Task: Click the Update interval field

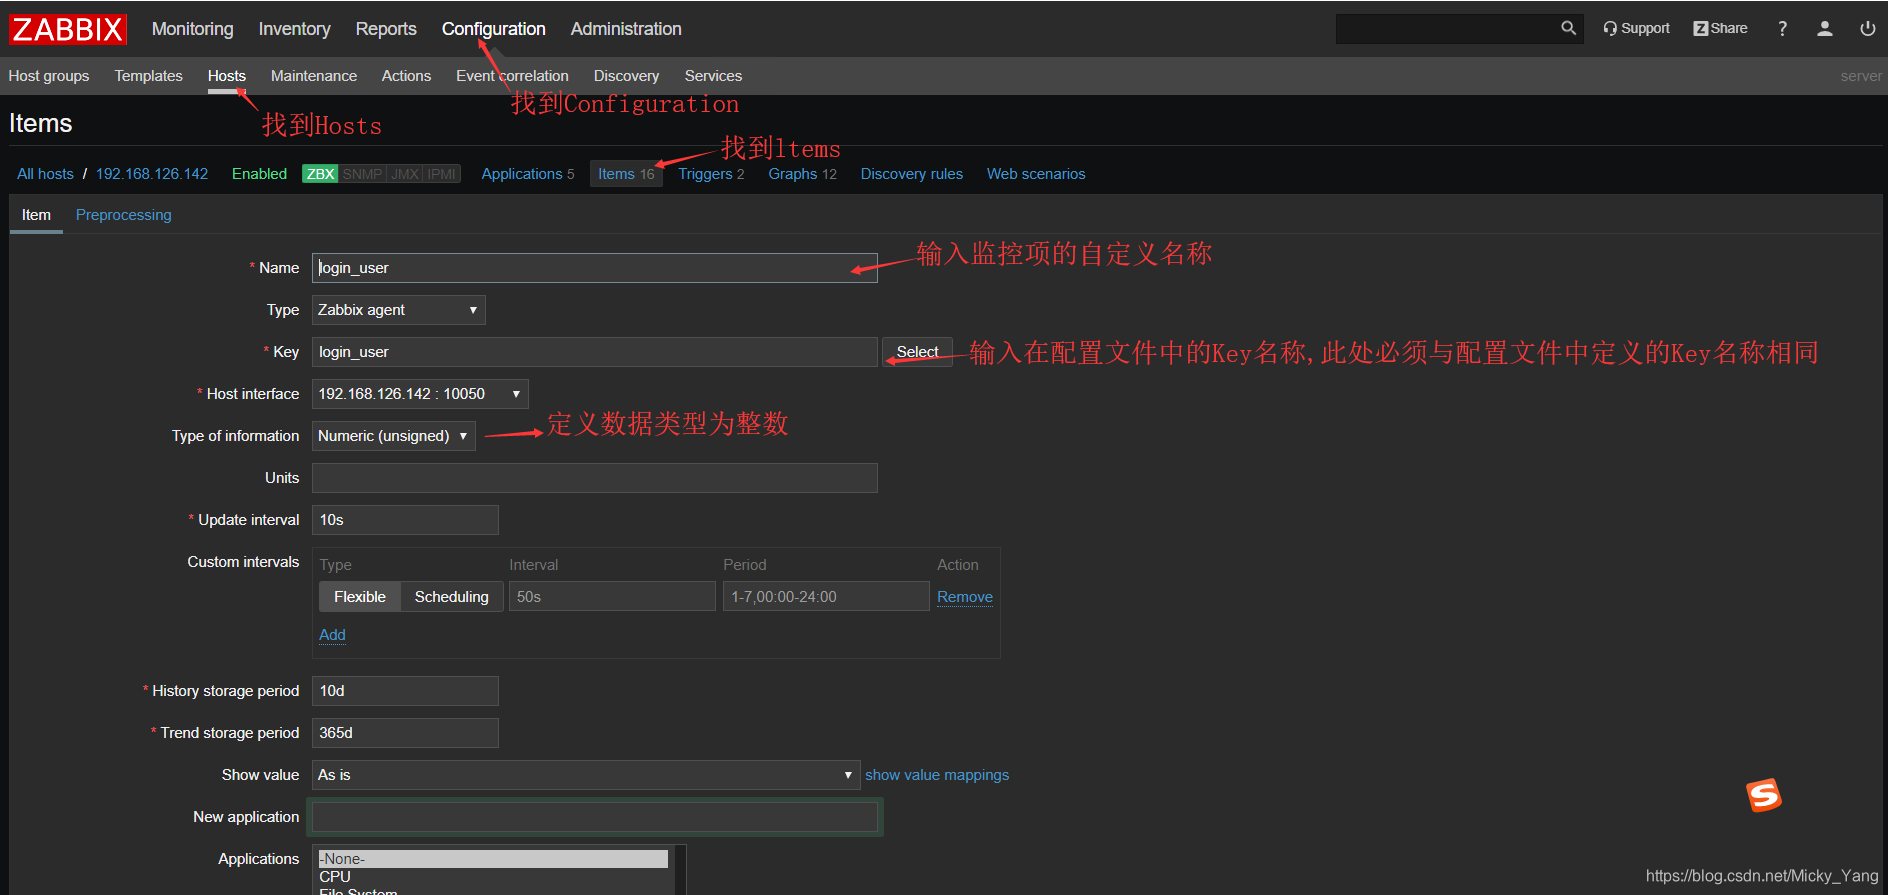Action: click(x=405, y=520)
